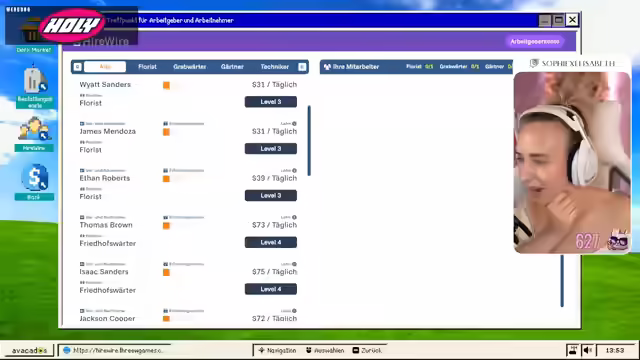Switch to the Gärtner filter tab
Image resolution: width=640 pixels, height=360 pixels.
[232, 67]
